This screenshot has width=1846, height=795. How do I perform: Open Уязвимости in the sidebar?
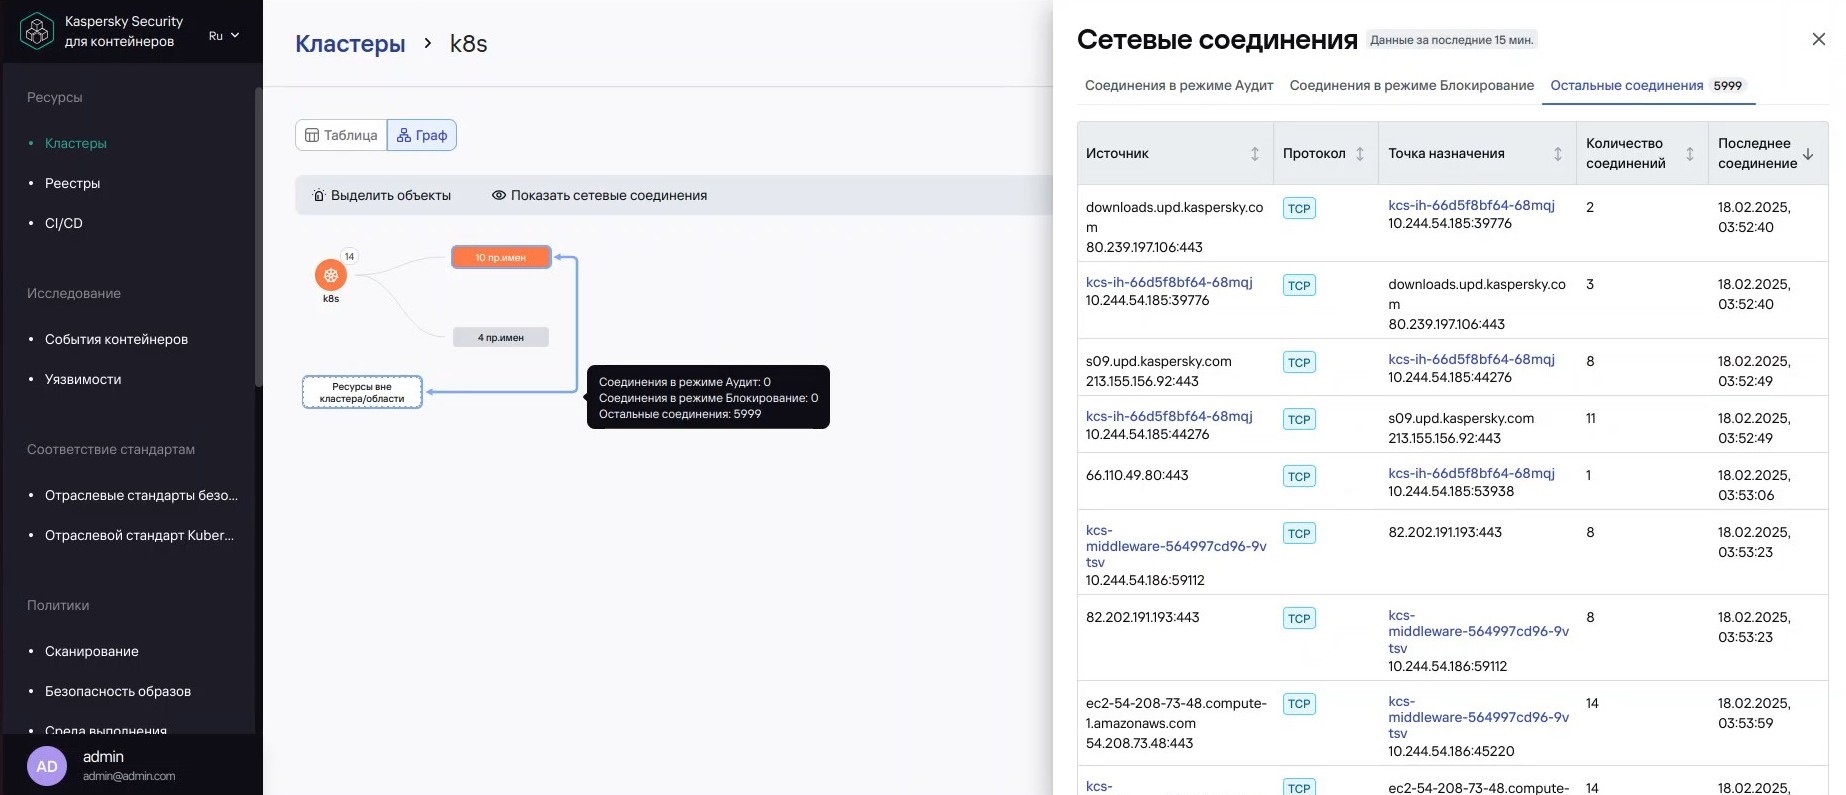pyautogui.click(x=83, y=379)
